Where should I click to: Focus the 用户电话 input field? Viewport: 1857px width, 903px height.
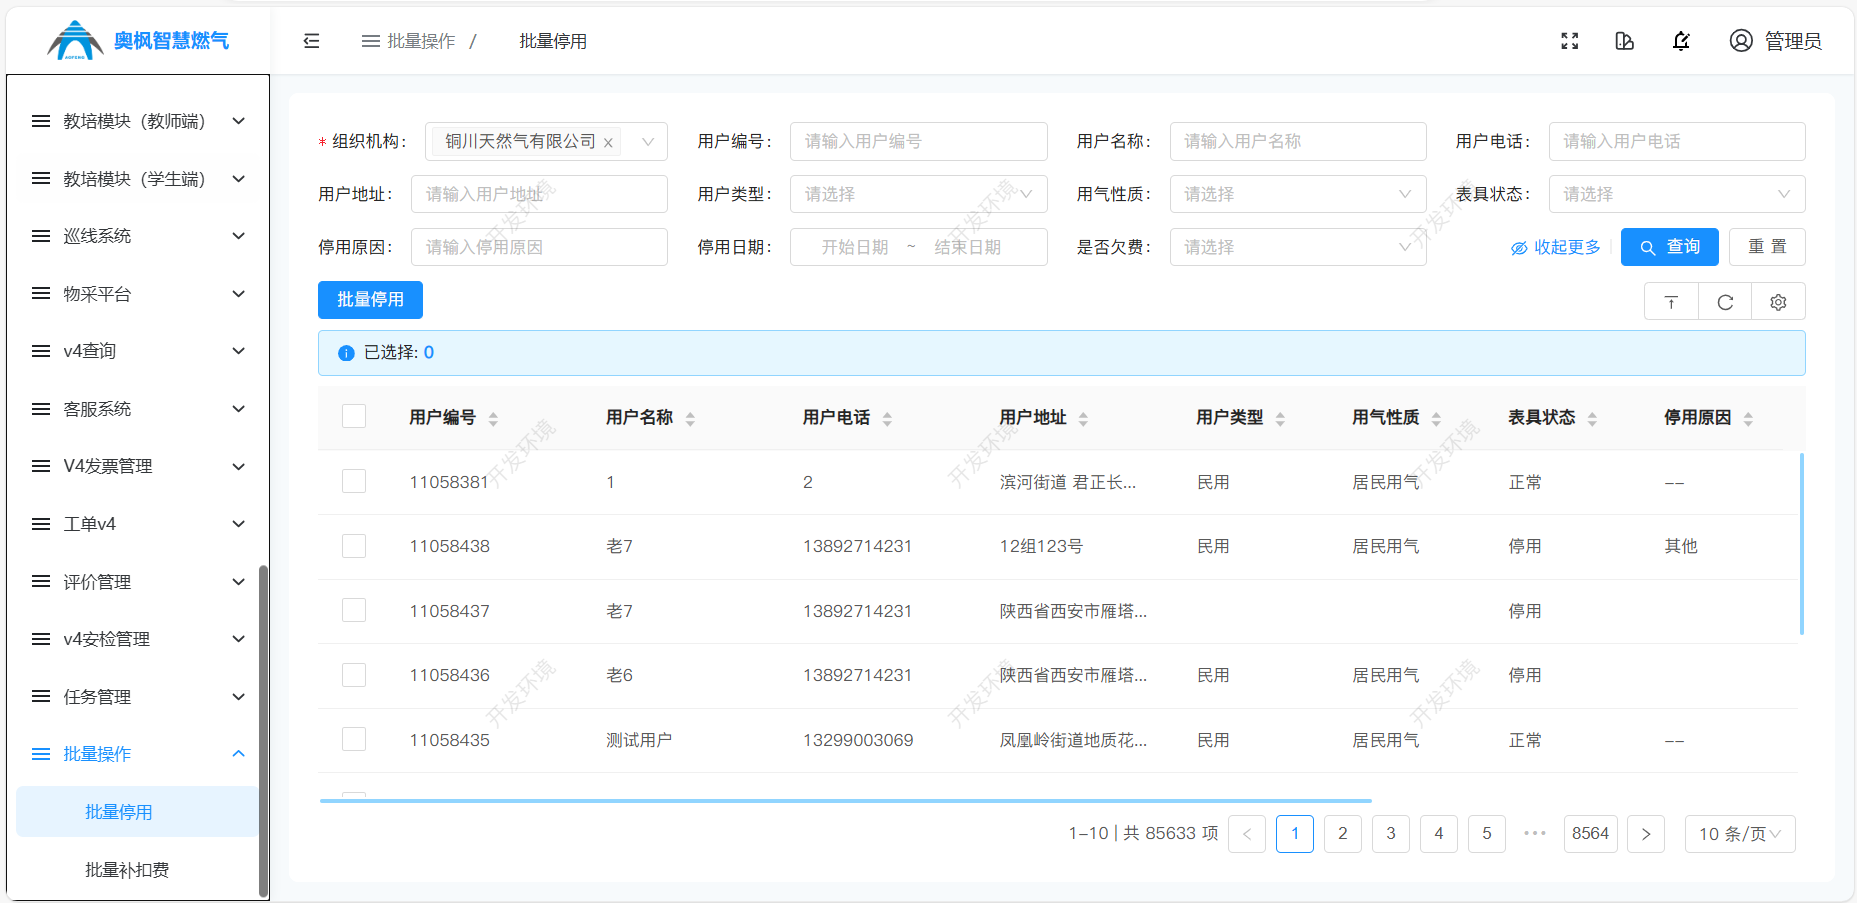point(1677,142)
